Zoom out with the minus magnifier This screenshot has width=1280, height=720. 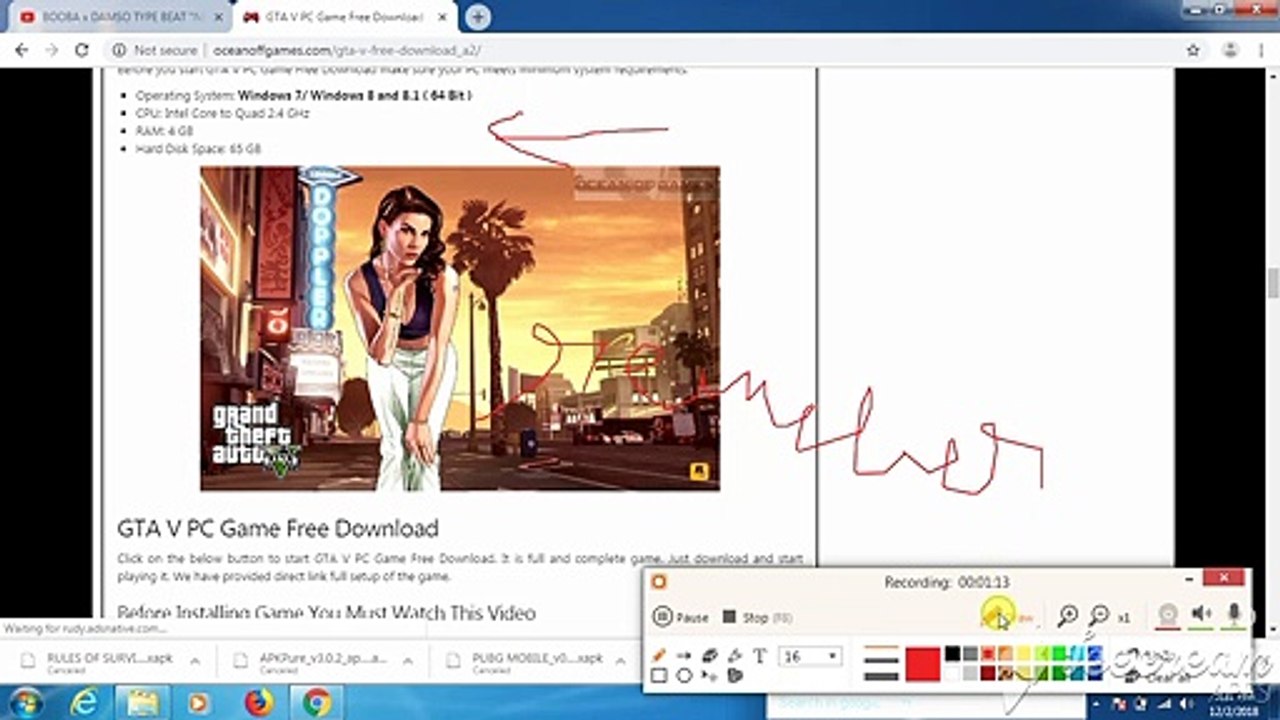tap(1099, 617)
